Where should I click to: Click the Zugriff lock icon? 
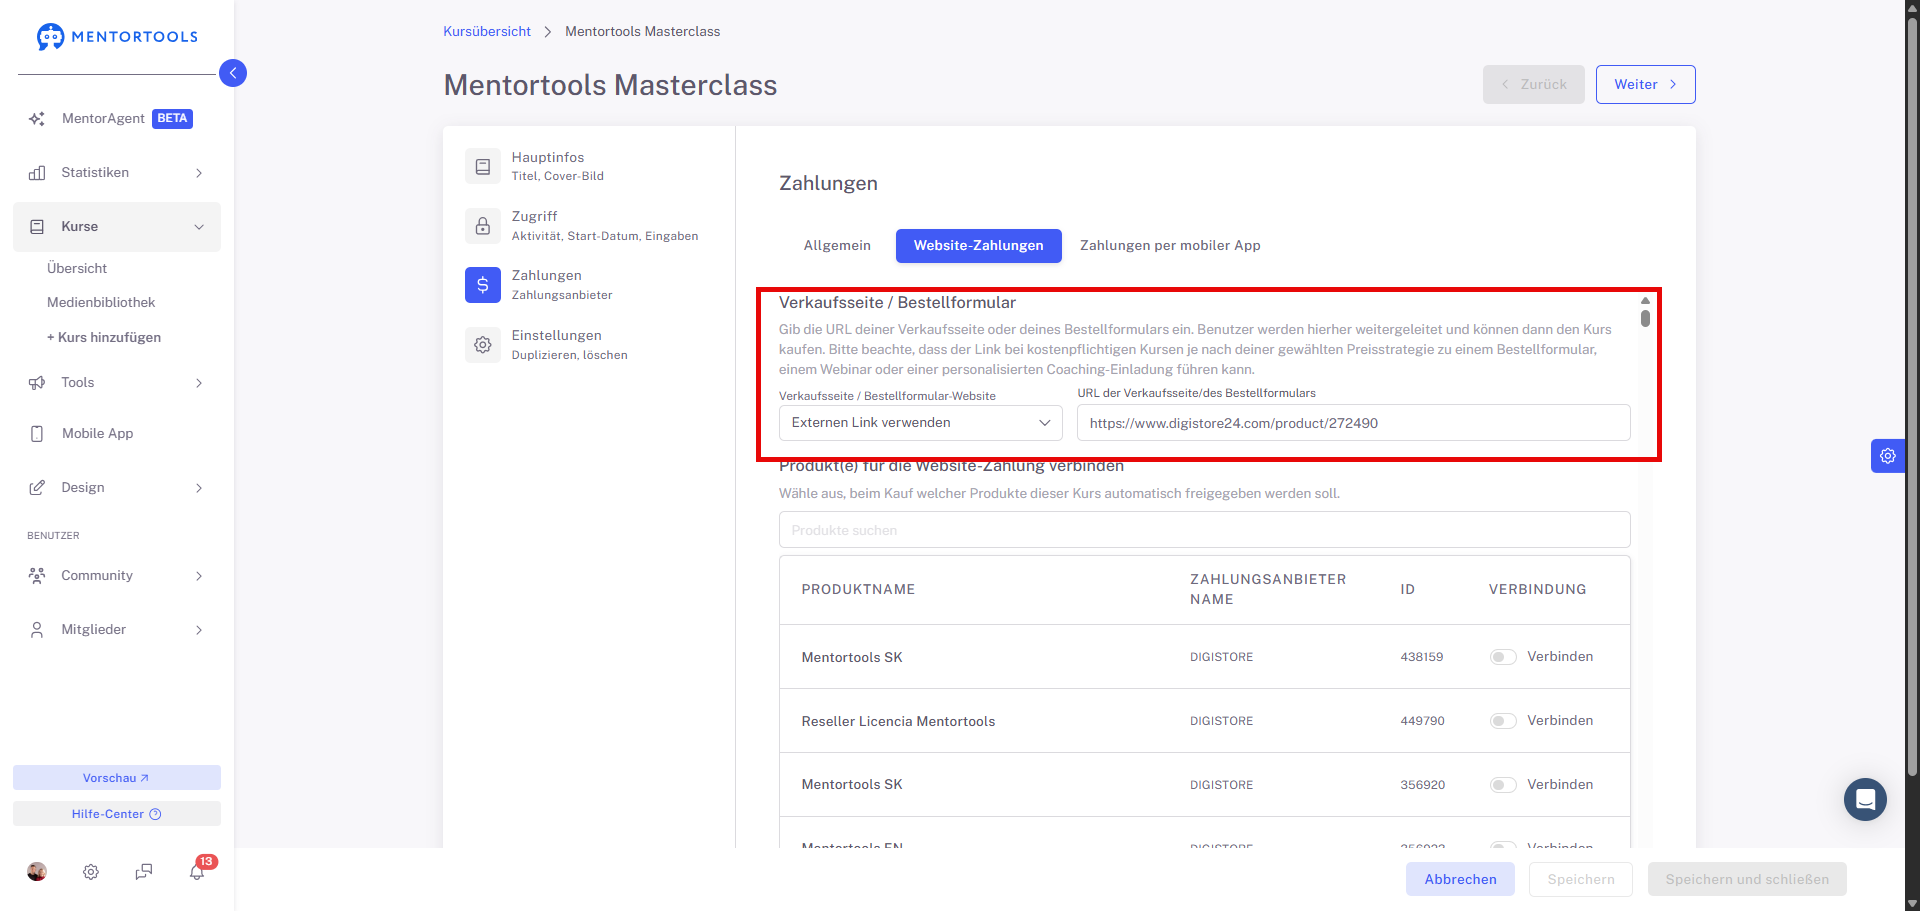click(483, 226)
